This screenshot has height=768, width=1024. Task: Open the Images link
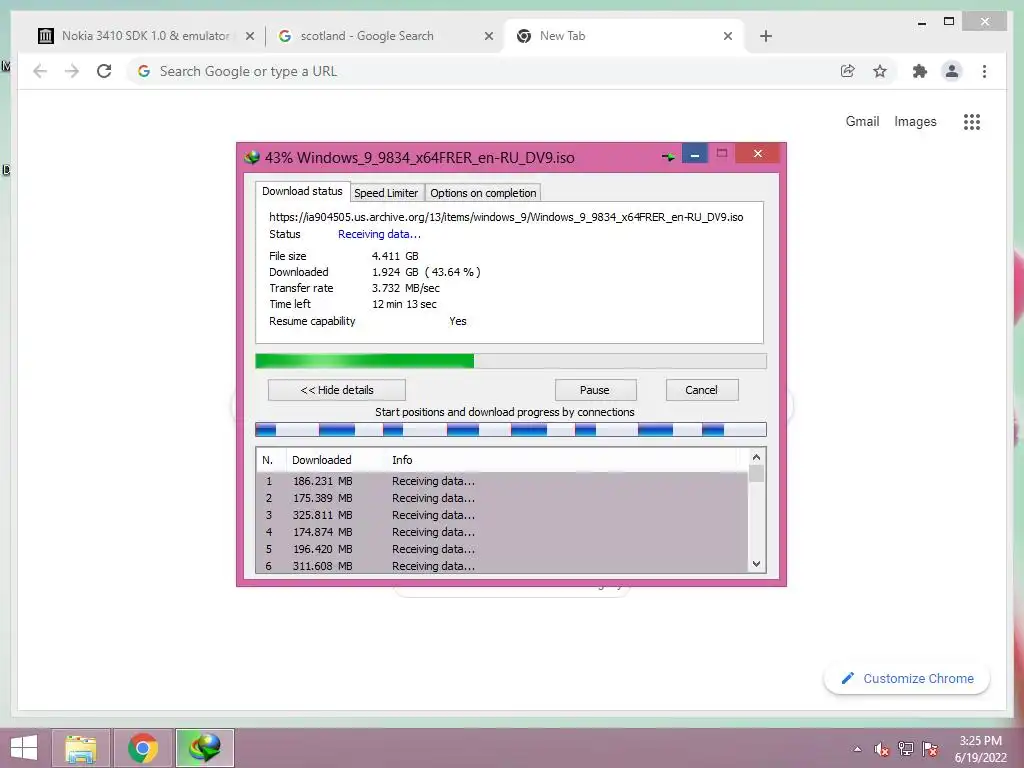[915, 121]
